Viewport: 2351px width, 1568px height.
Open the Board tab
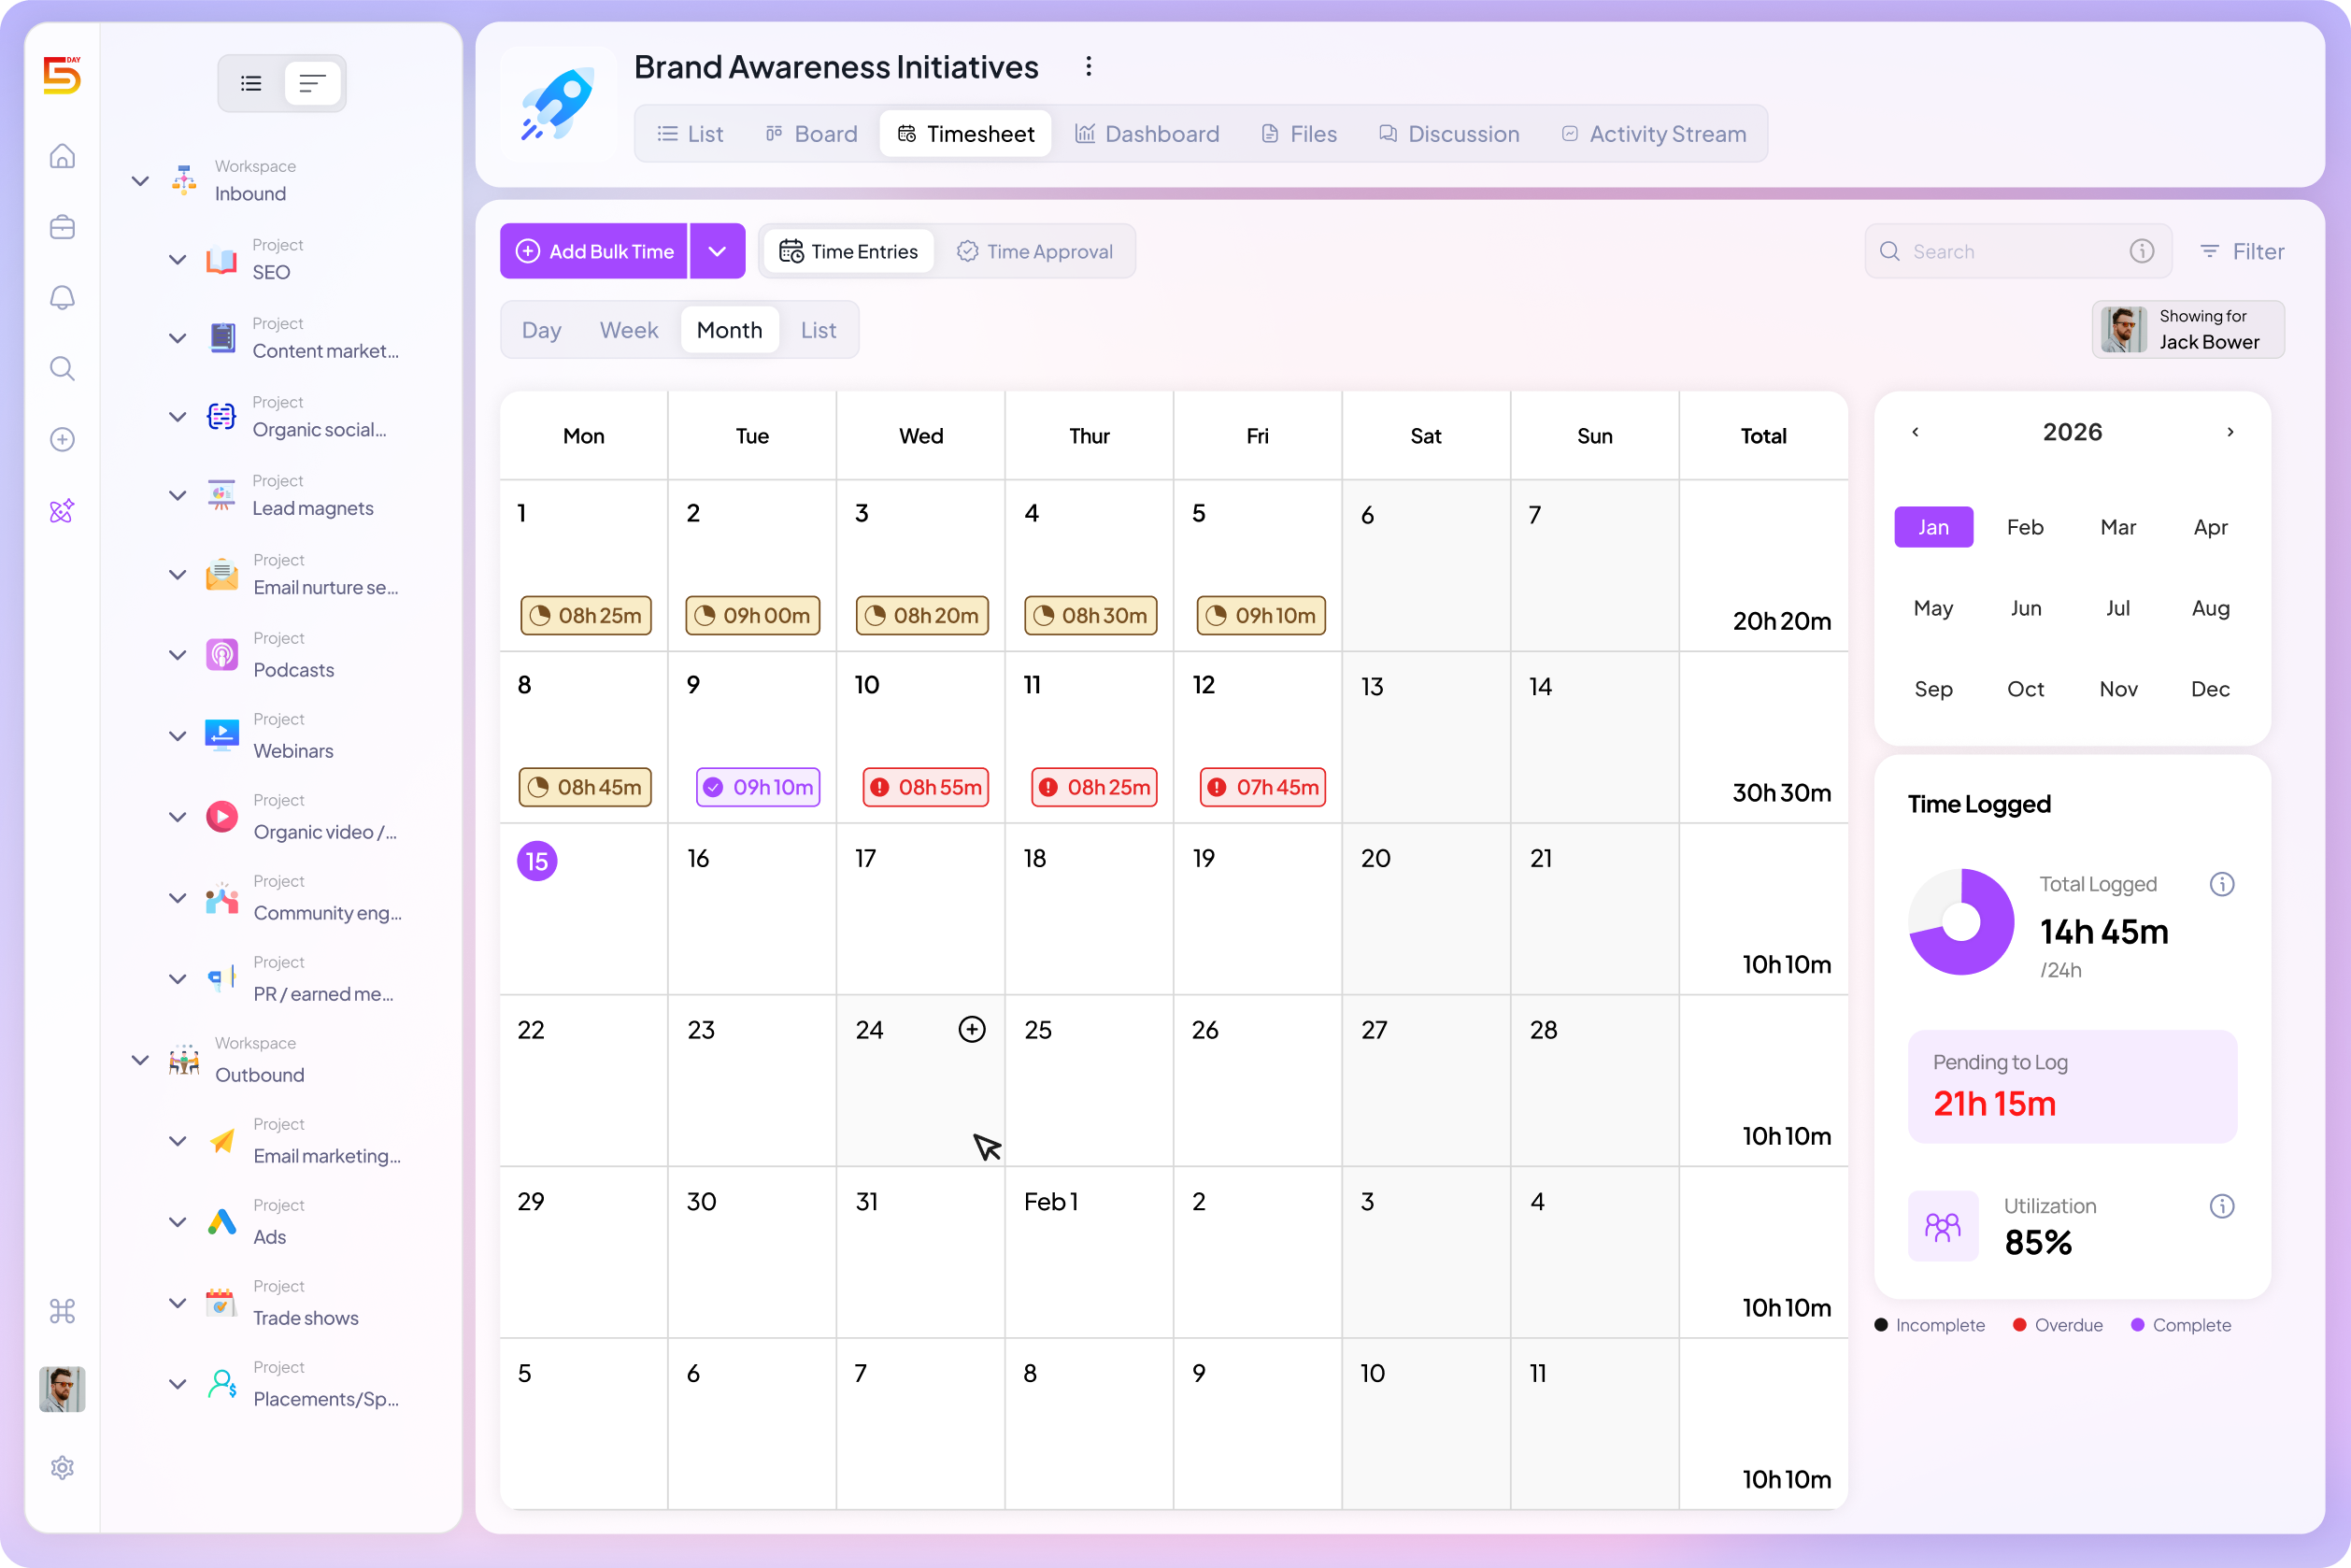point(811,134)
